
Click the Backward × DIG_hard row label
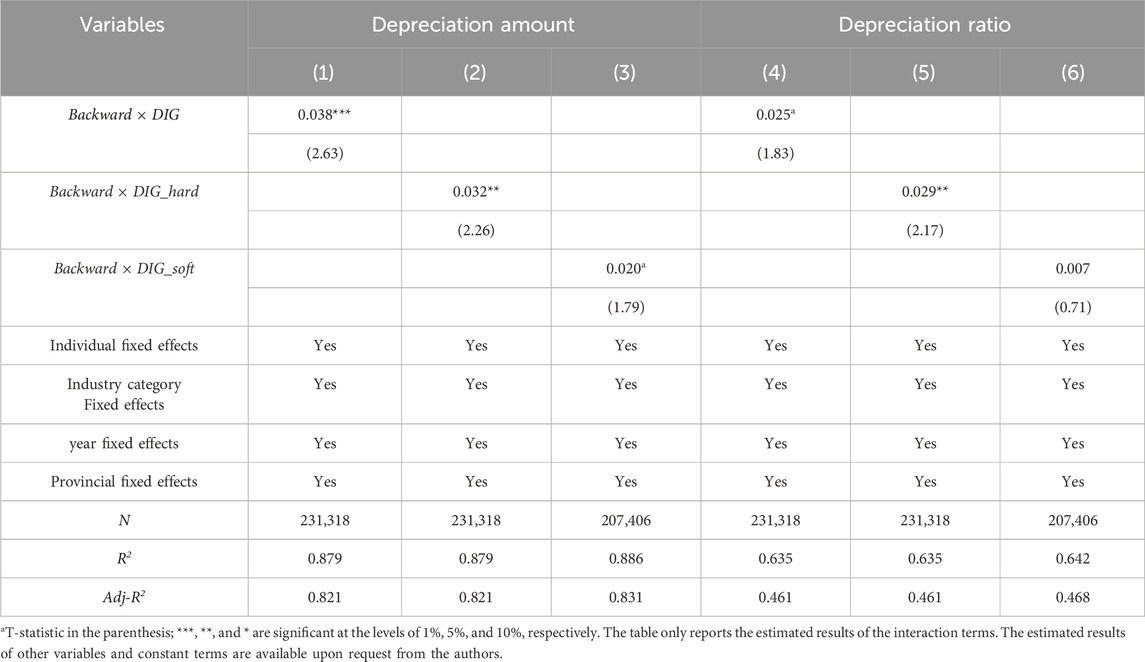point(124,191)
